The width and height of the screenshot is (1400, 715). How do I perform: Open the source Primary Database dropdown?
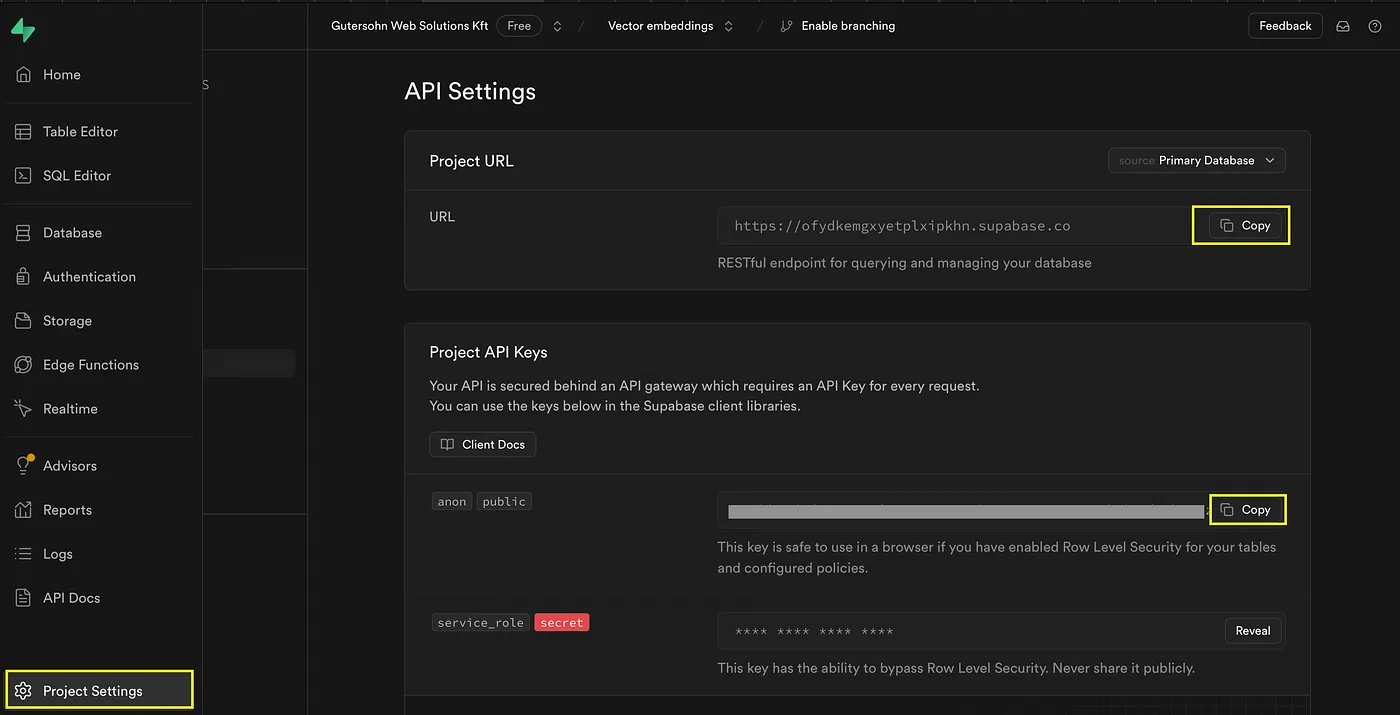click(x=1197, y=160)
